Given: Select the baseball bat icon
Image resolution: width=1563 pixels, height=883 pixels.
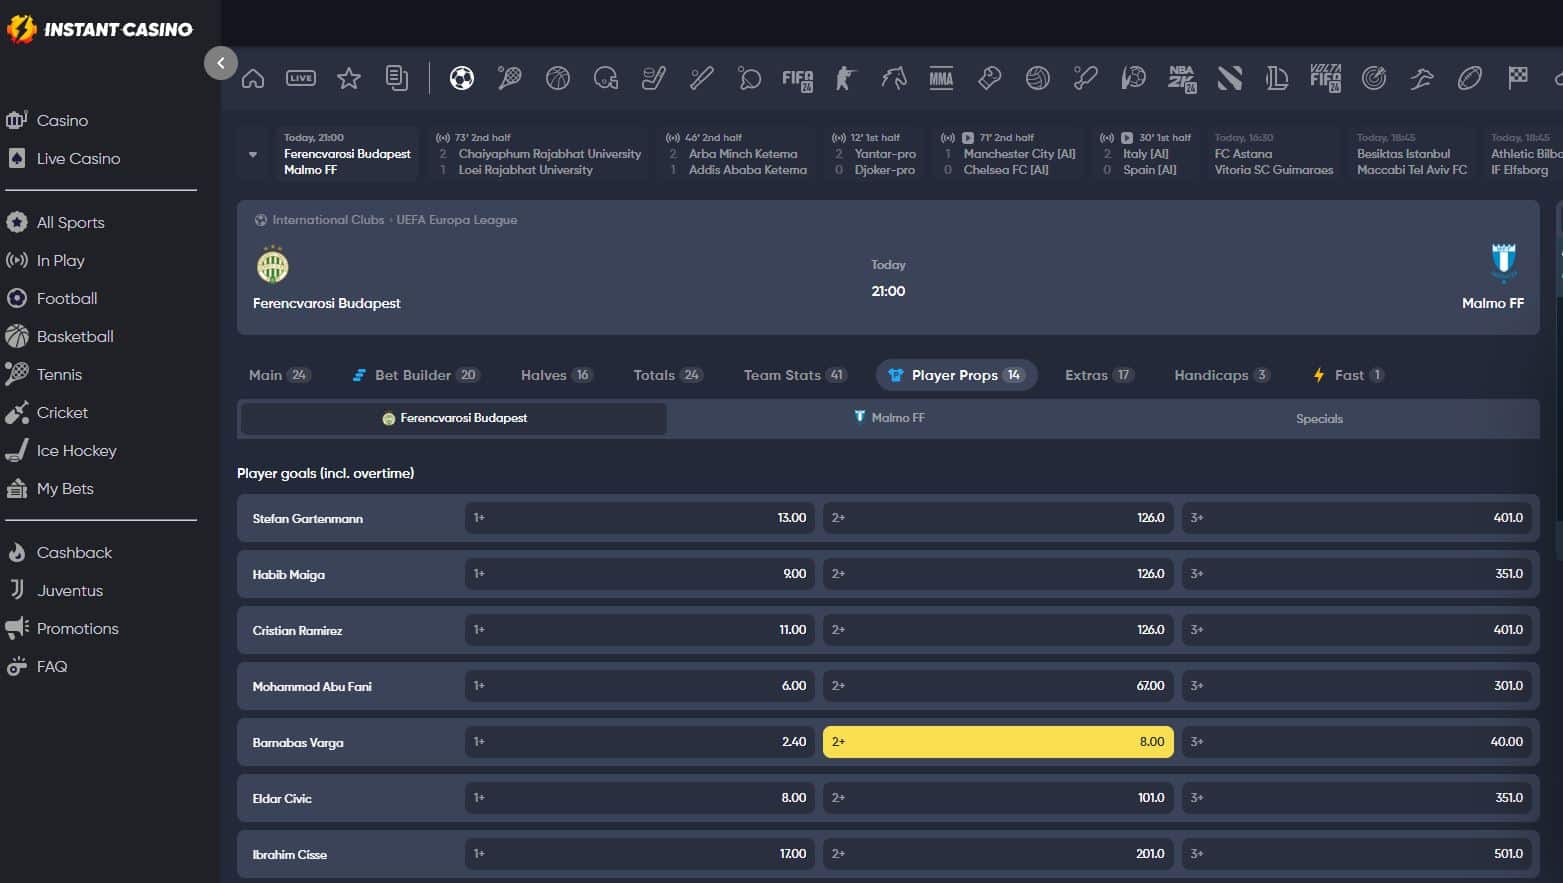Looking at the screenshot, I should point(701,78).
